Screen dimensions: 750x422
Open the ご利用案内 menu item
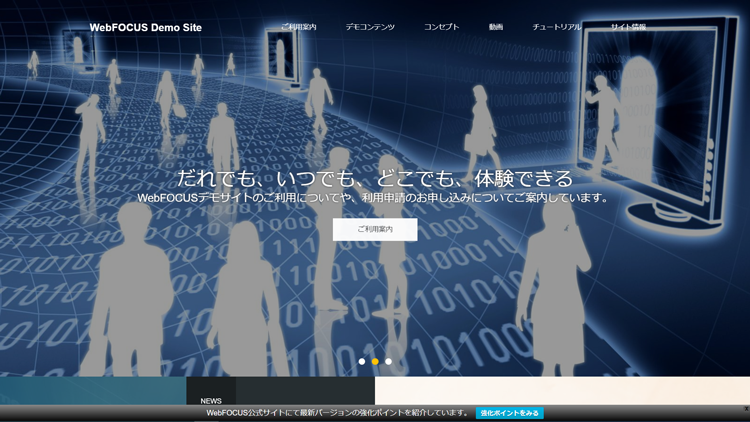click(x=298, y=27)
